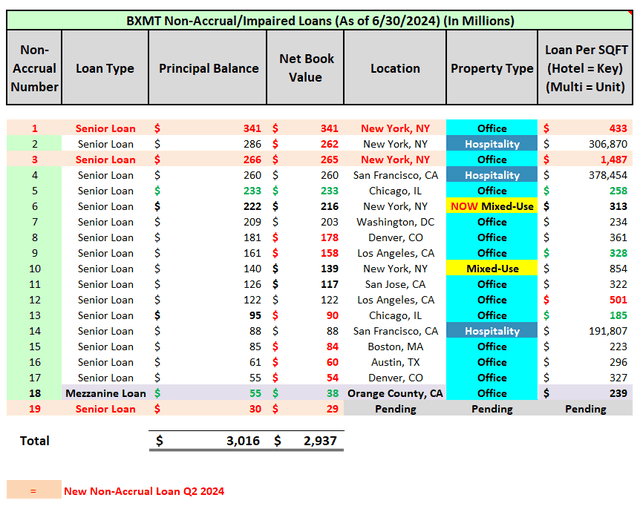This screenshot has height=509, width=640.
Task: Click the Loan Per SQFT header
Action: [585, 68]
